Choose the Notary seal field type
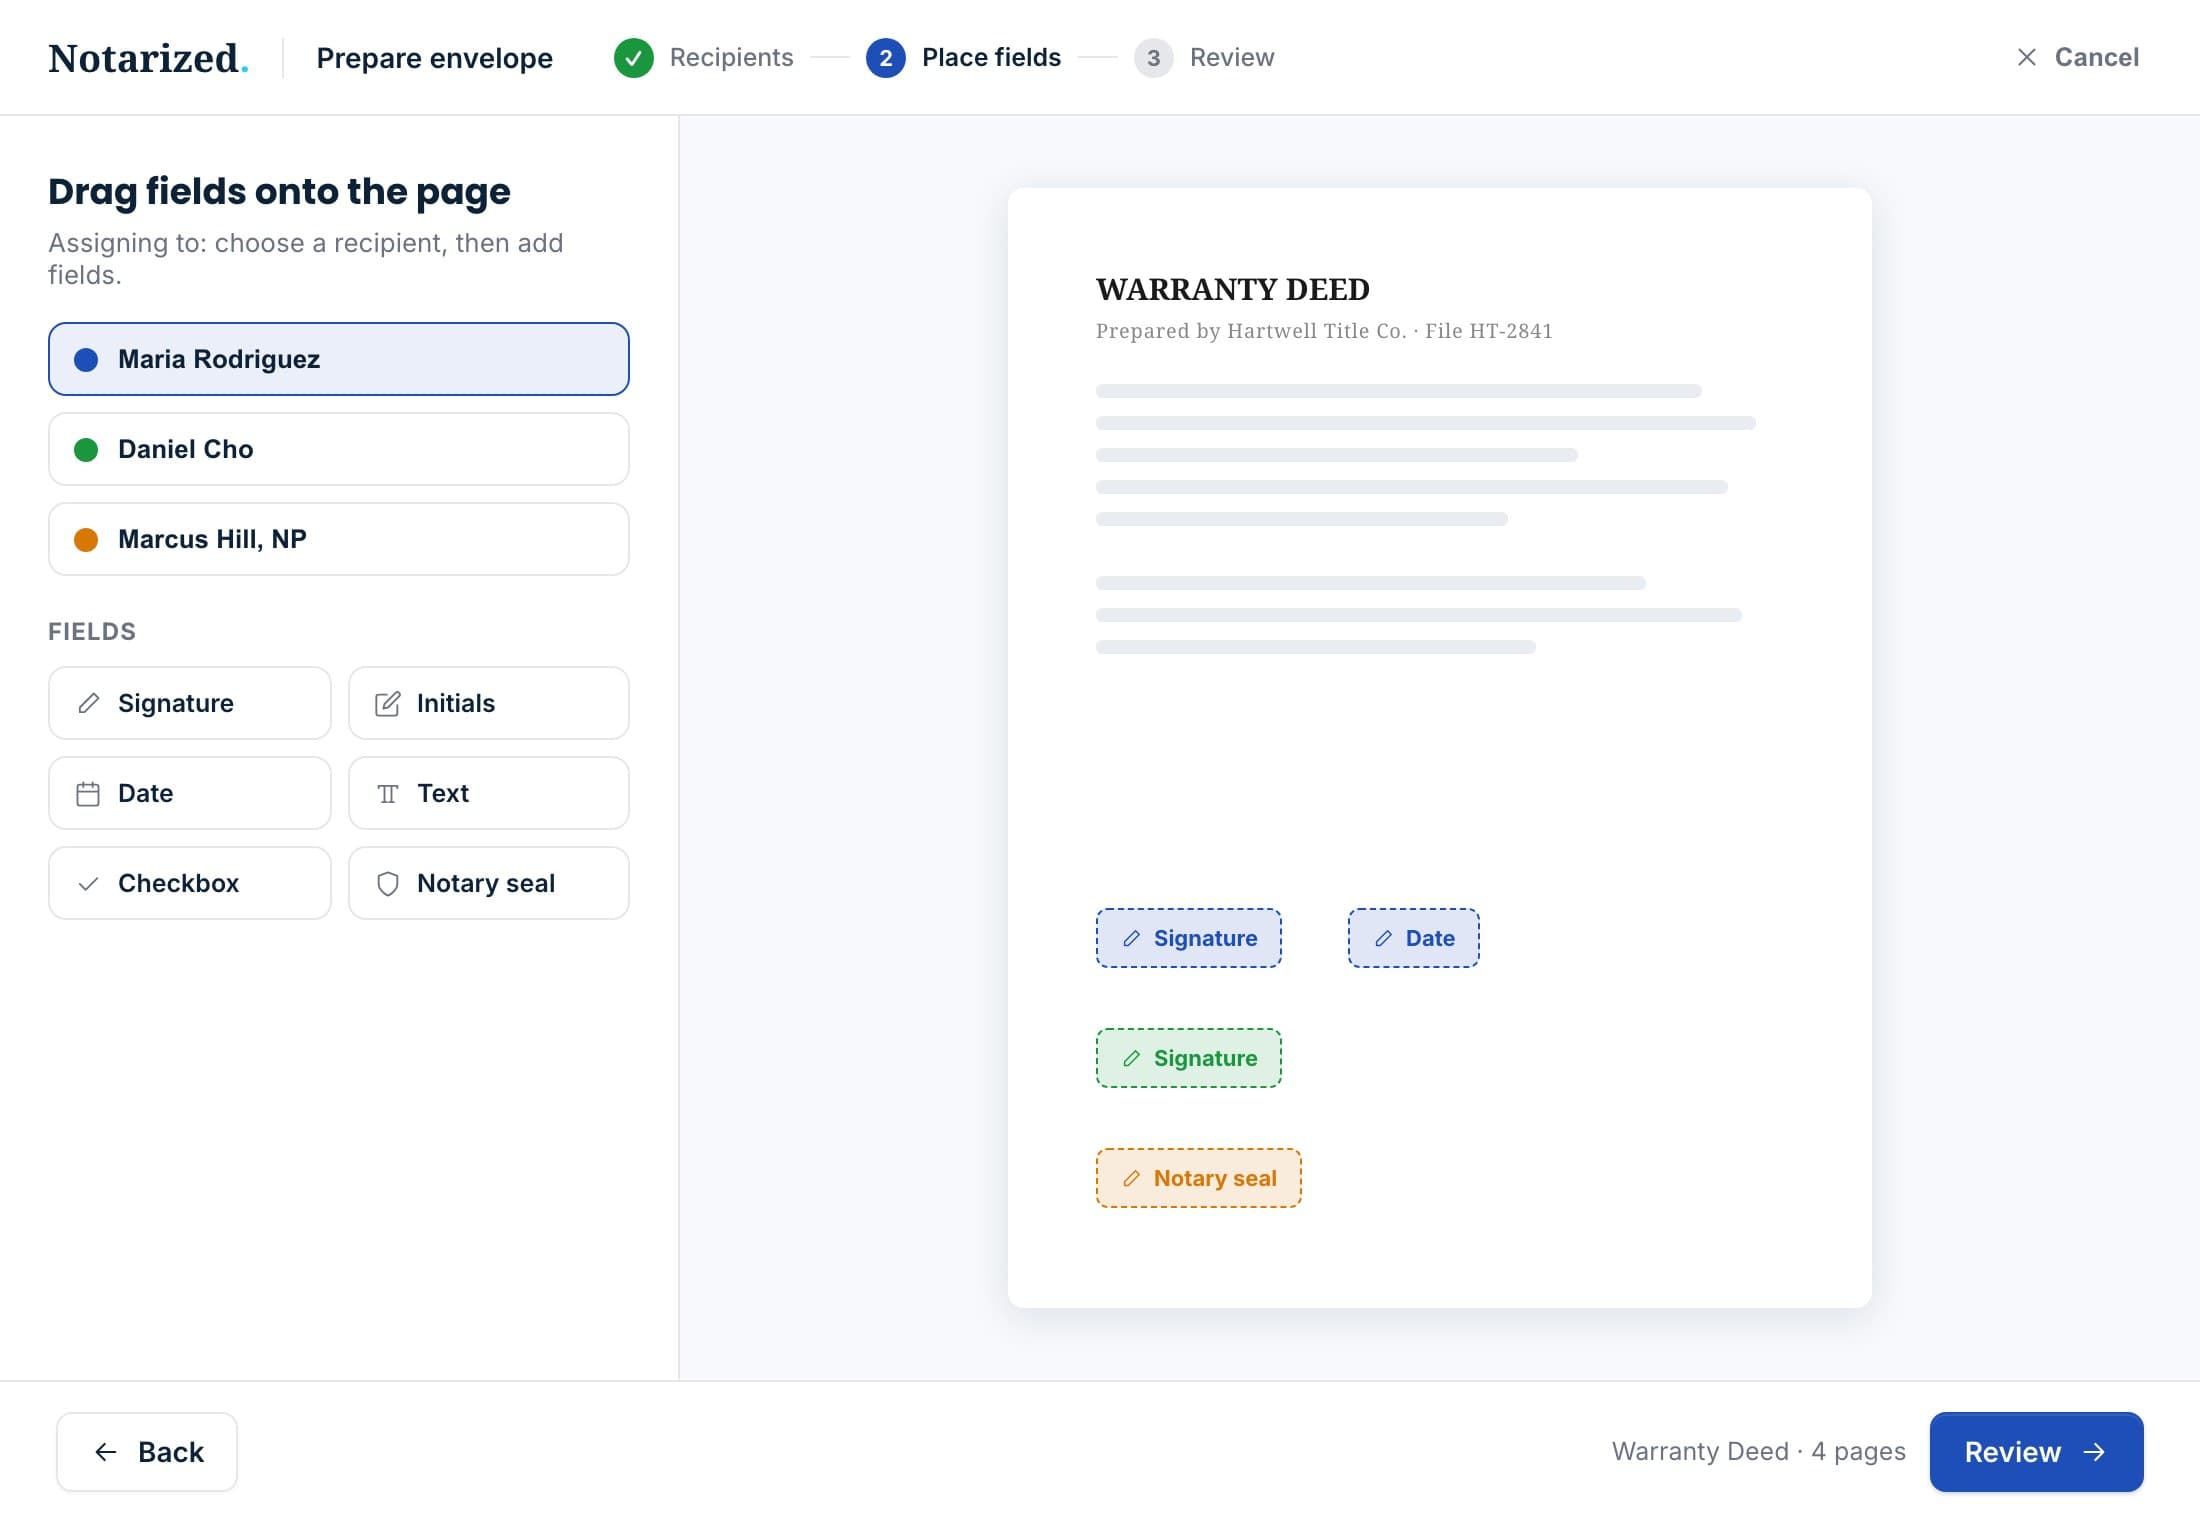Screen dimensions: 2200x1520 489,883
